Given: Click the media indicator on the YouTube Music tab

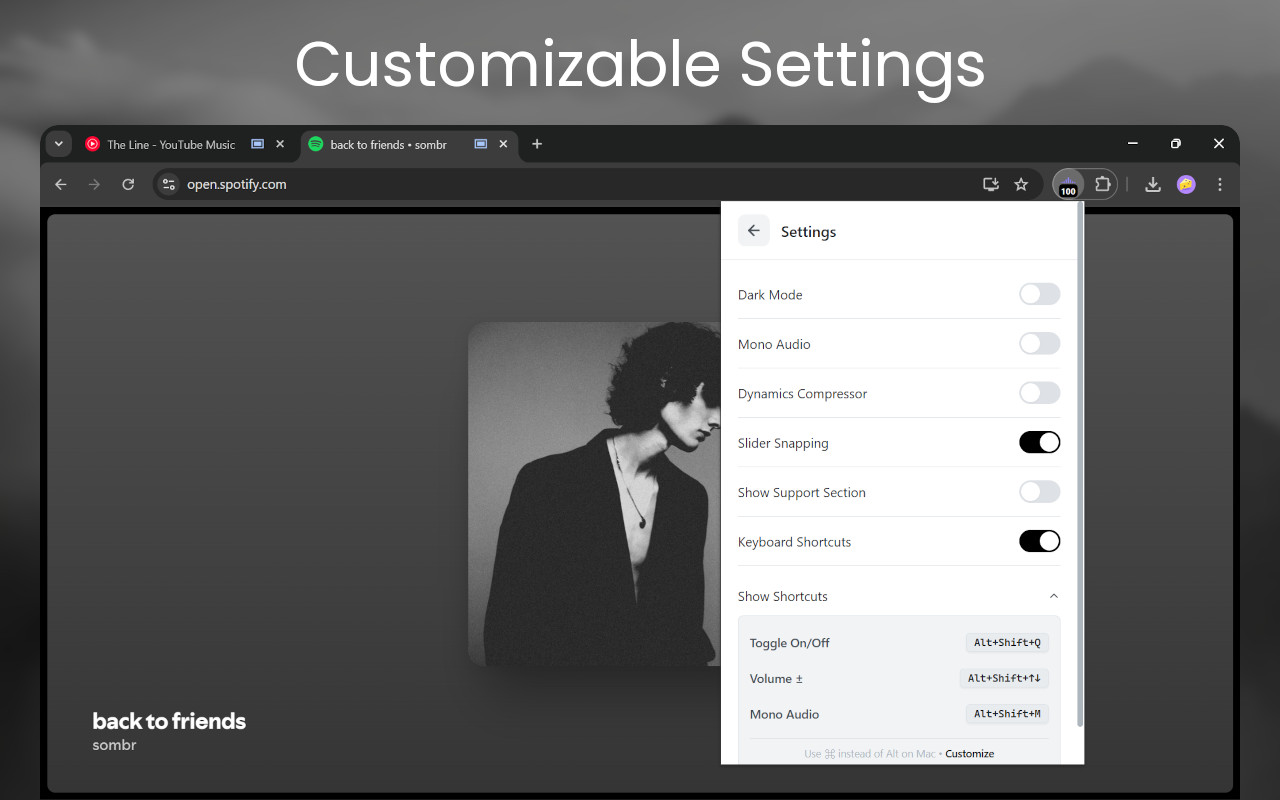Looking at the screenshot, I should (257, 143).
